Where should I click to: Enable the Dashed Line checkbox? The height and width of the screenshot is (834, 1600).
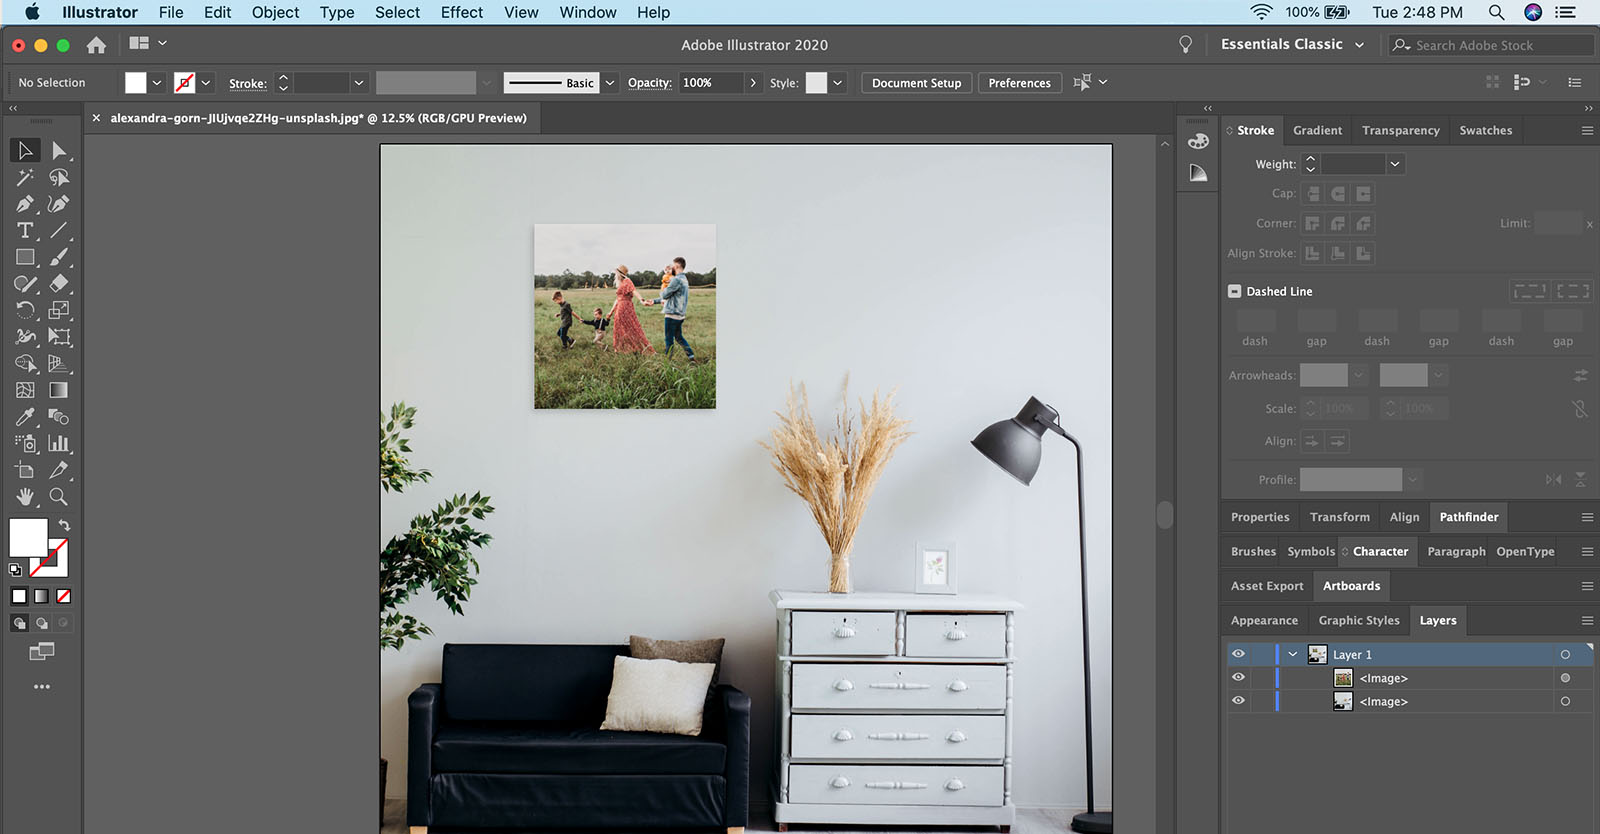click(1234, 291)
